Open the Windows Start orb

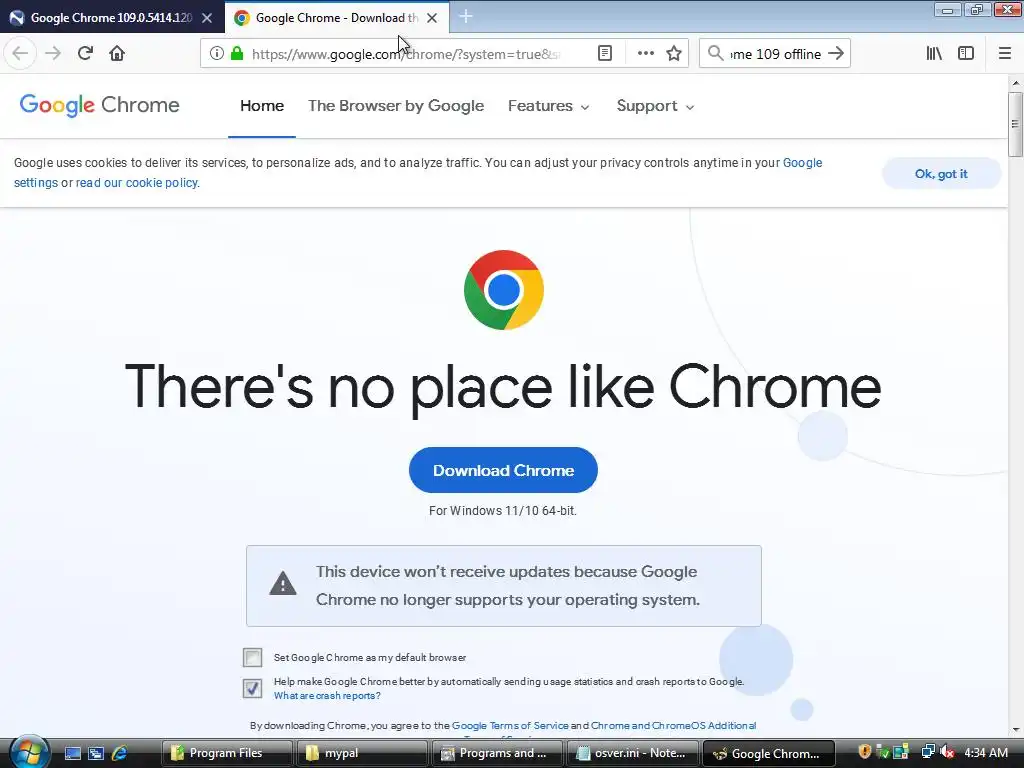point(27,751)
